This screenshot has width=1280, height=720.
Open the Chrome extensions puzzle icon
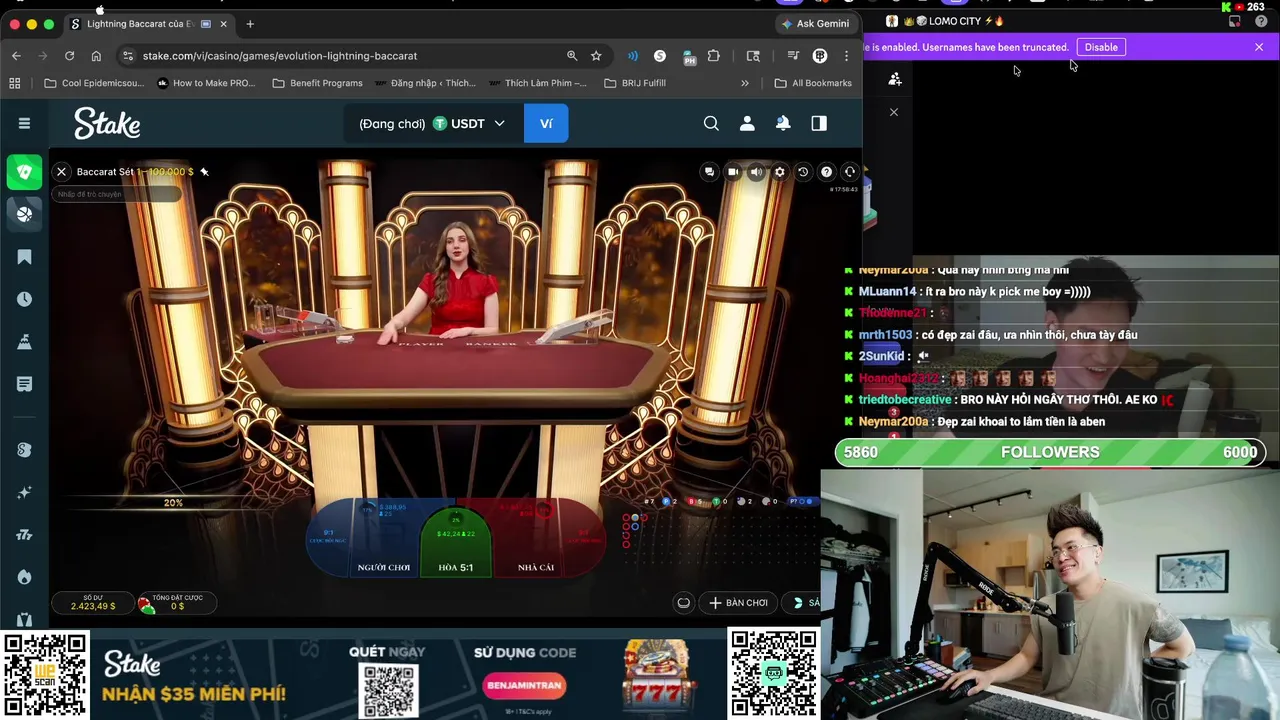[714, 56]
